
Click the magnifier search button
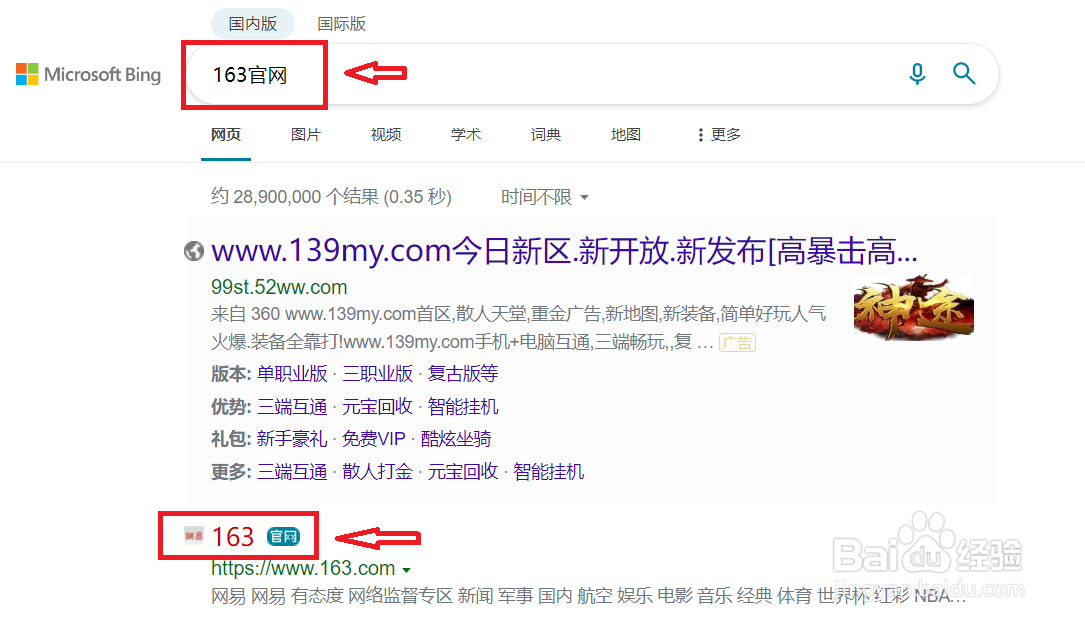[964, 73]
